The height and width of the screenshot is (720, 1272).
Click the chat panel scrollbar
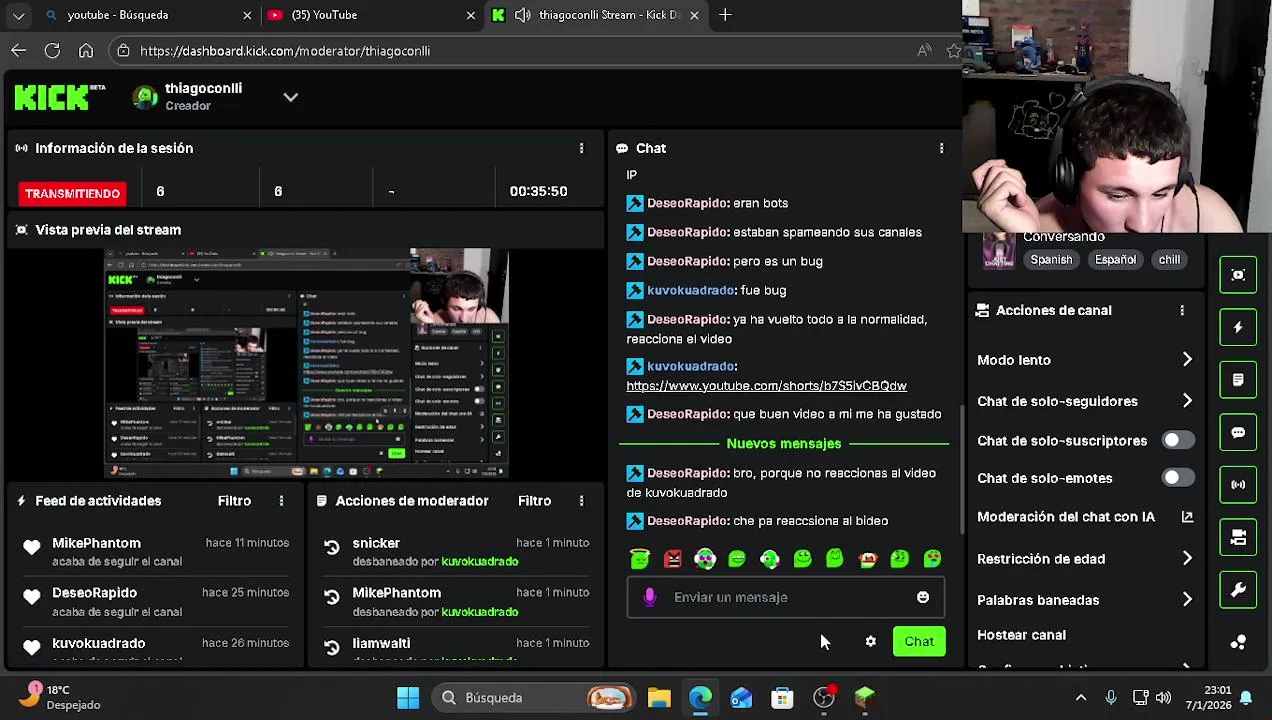961,470
